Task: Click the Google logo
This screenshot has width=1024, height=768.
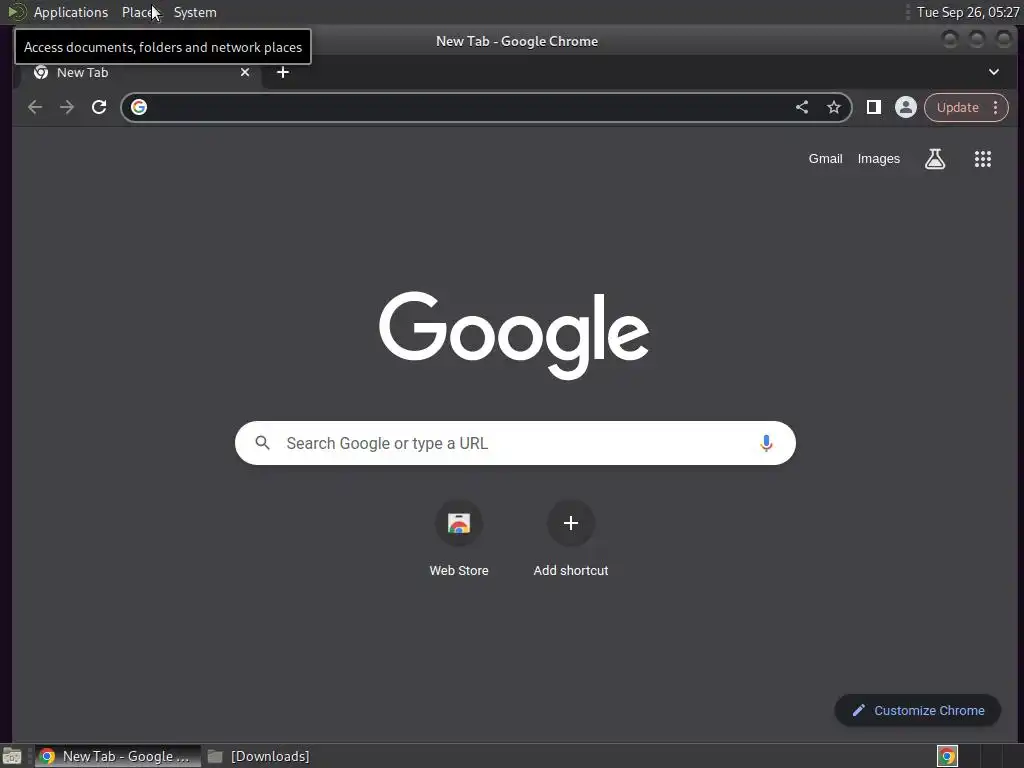Action: tap(514, 335)
